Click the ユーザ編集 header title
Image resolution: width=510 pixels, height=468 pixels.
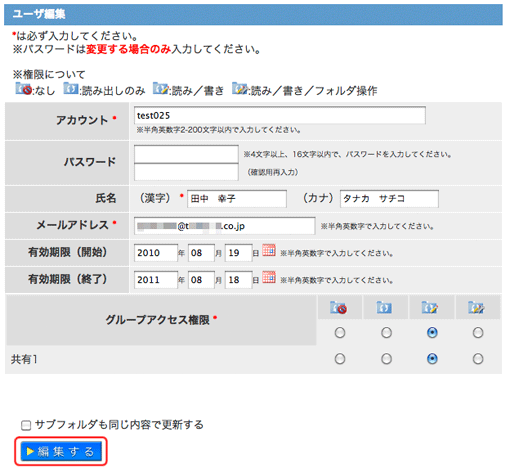39,14
